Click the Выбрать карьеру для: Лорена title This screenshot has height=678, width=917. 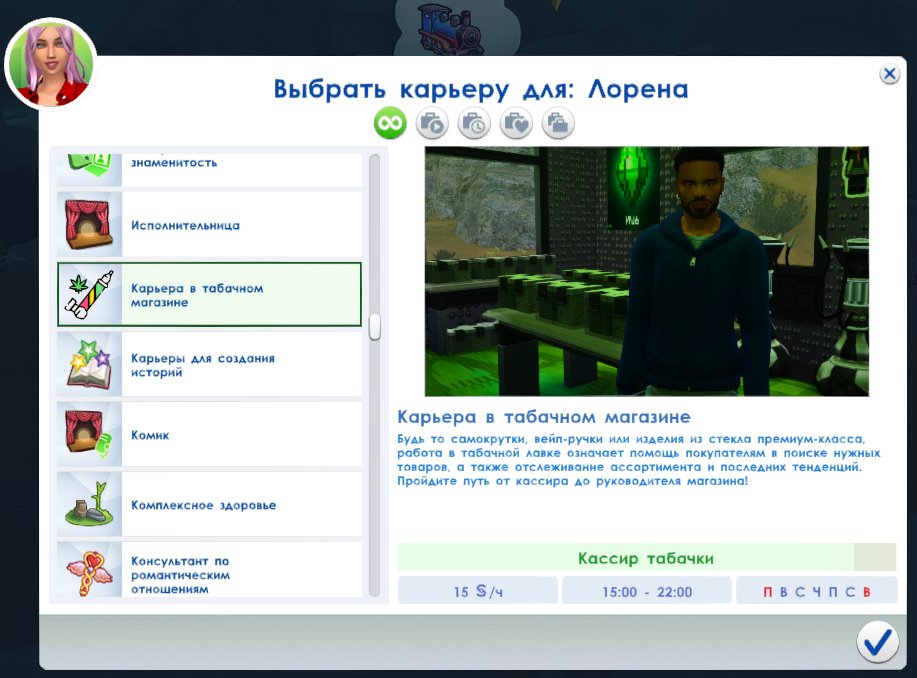click(481, 90)
